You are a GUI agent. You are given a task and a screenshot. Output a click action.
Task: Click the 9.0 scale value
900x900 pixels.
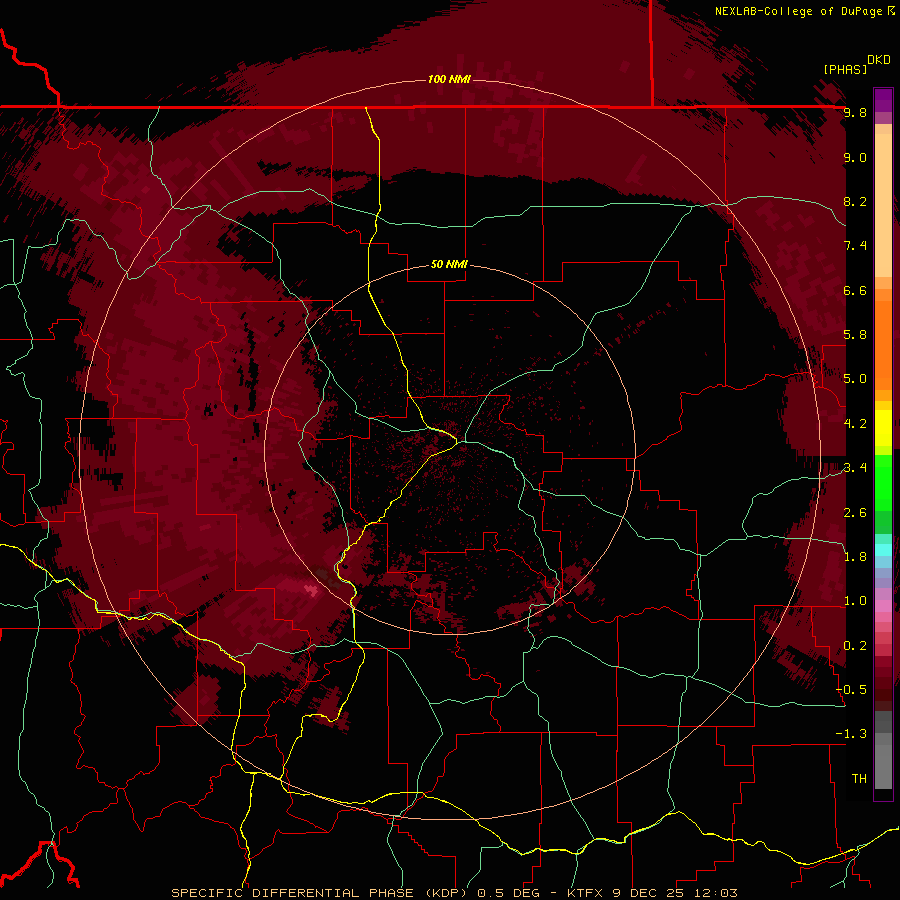(855, 157)
